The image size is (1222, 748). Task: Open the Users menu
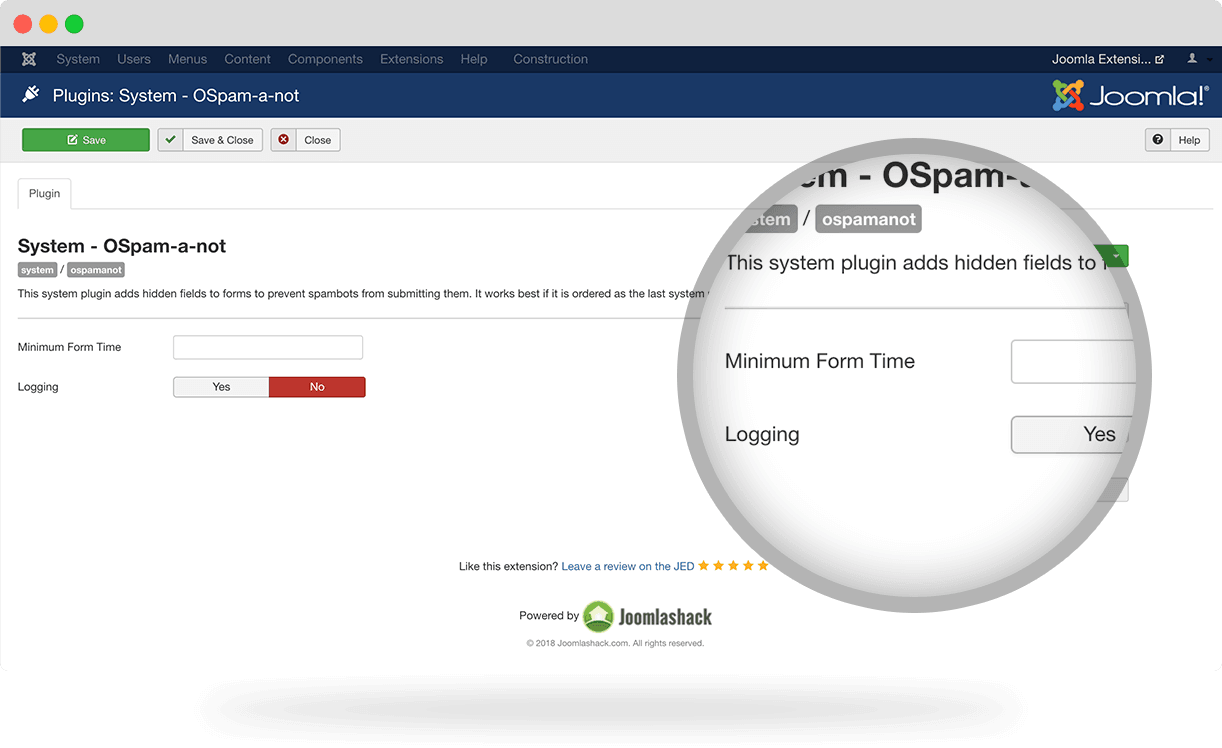(x=134, y=59)
